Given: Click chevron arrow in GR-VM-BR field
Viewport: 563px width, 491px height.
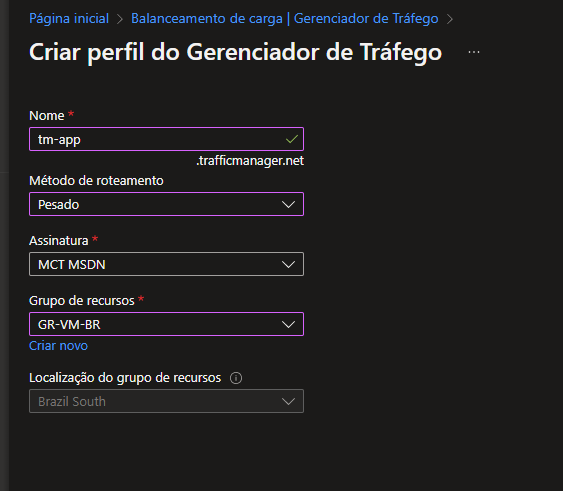Looking at the screenshot, I should pyautogui.click(x=288, y=324).
